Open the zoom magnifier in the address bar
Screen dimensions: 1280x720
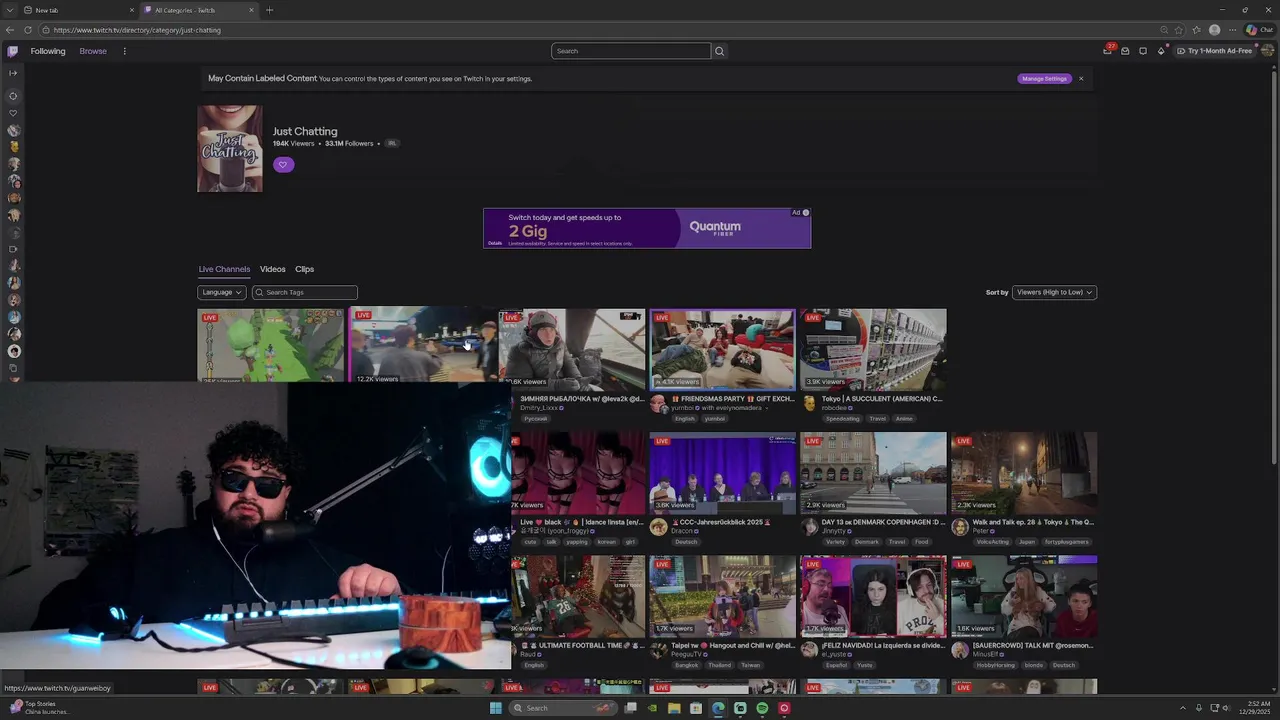click(1164, 30)
